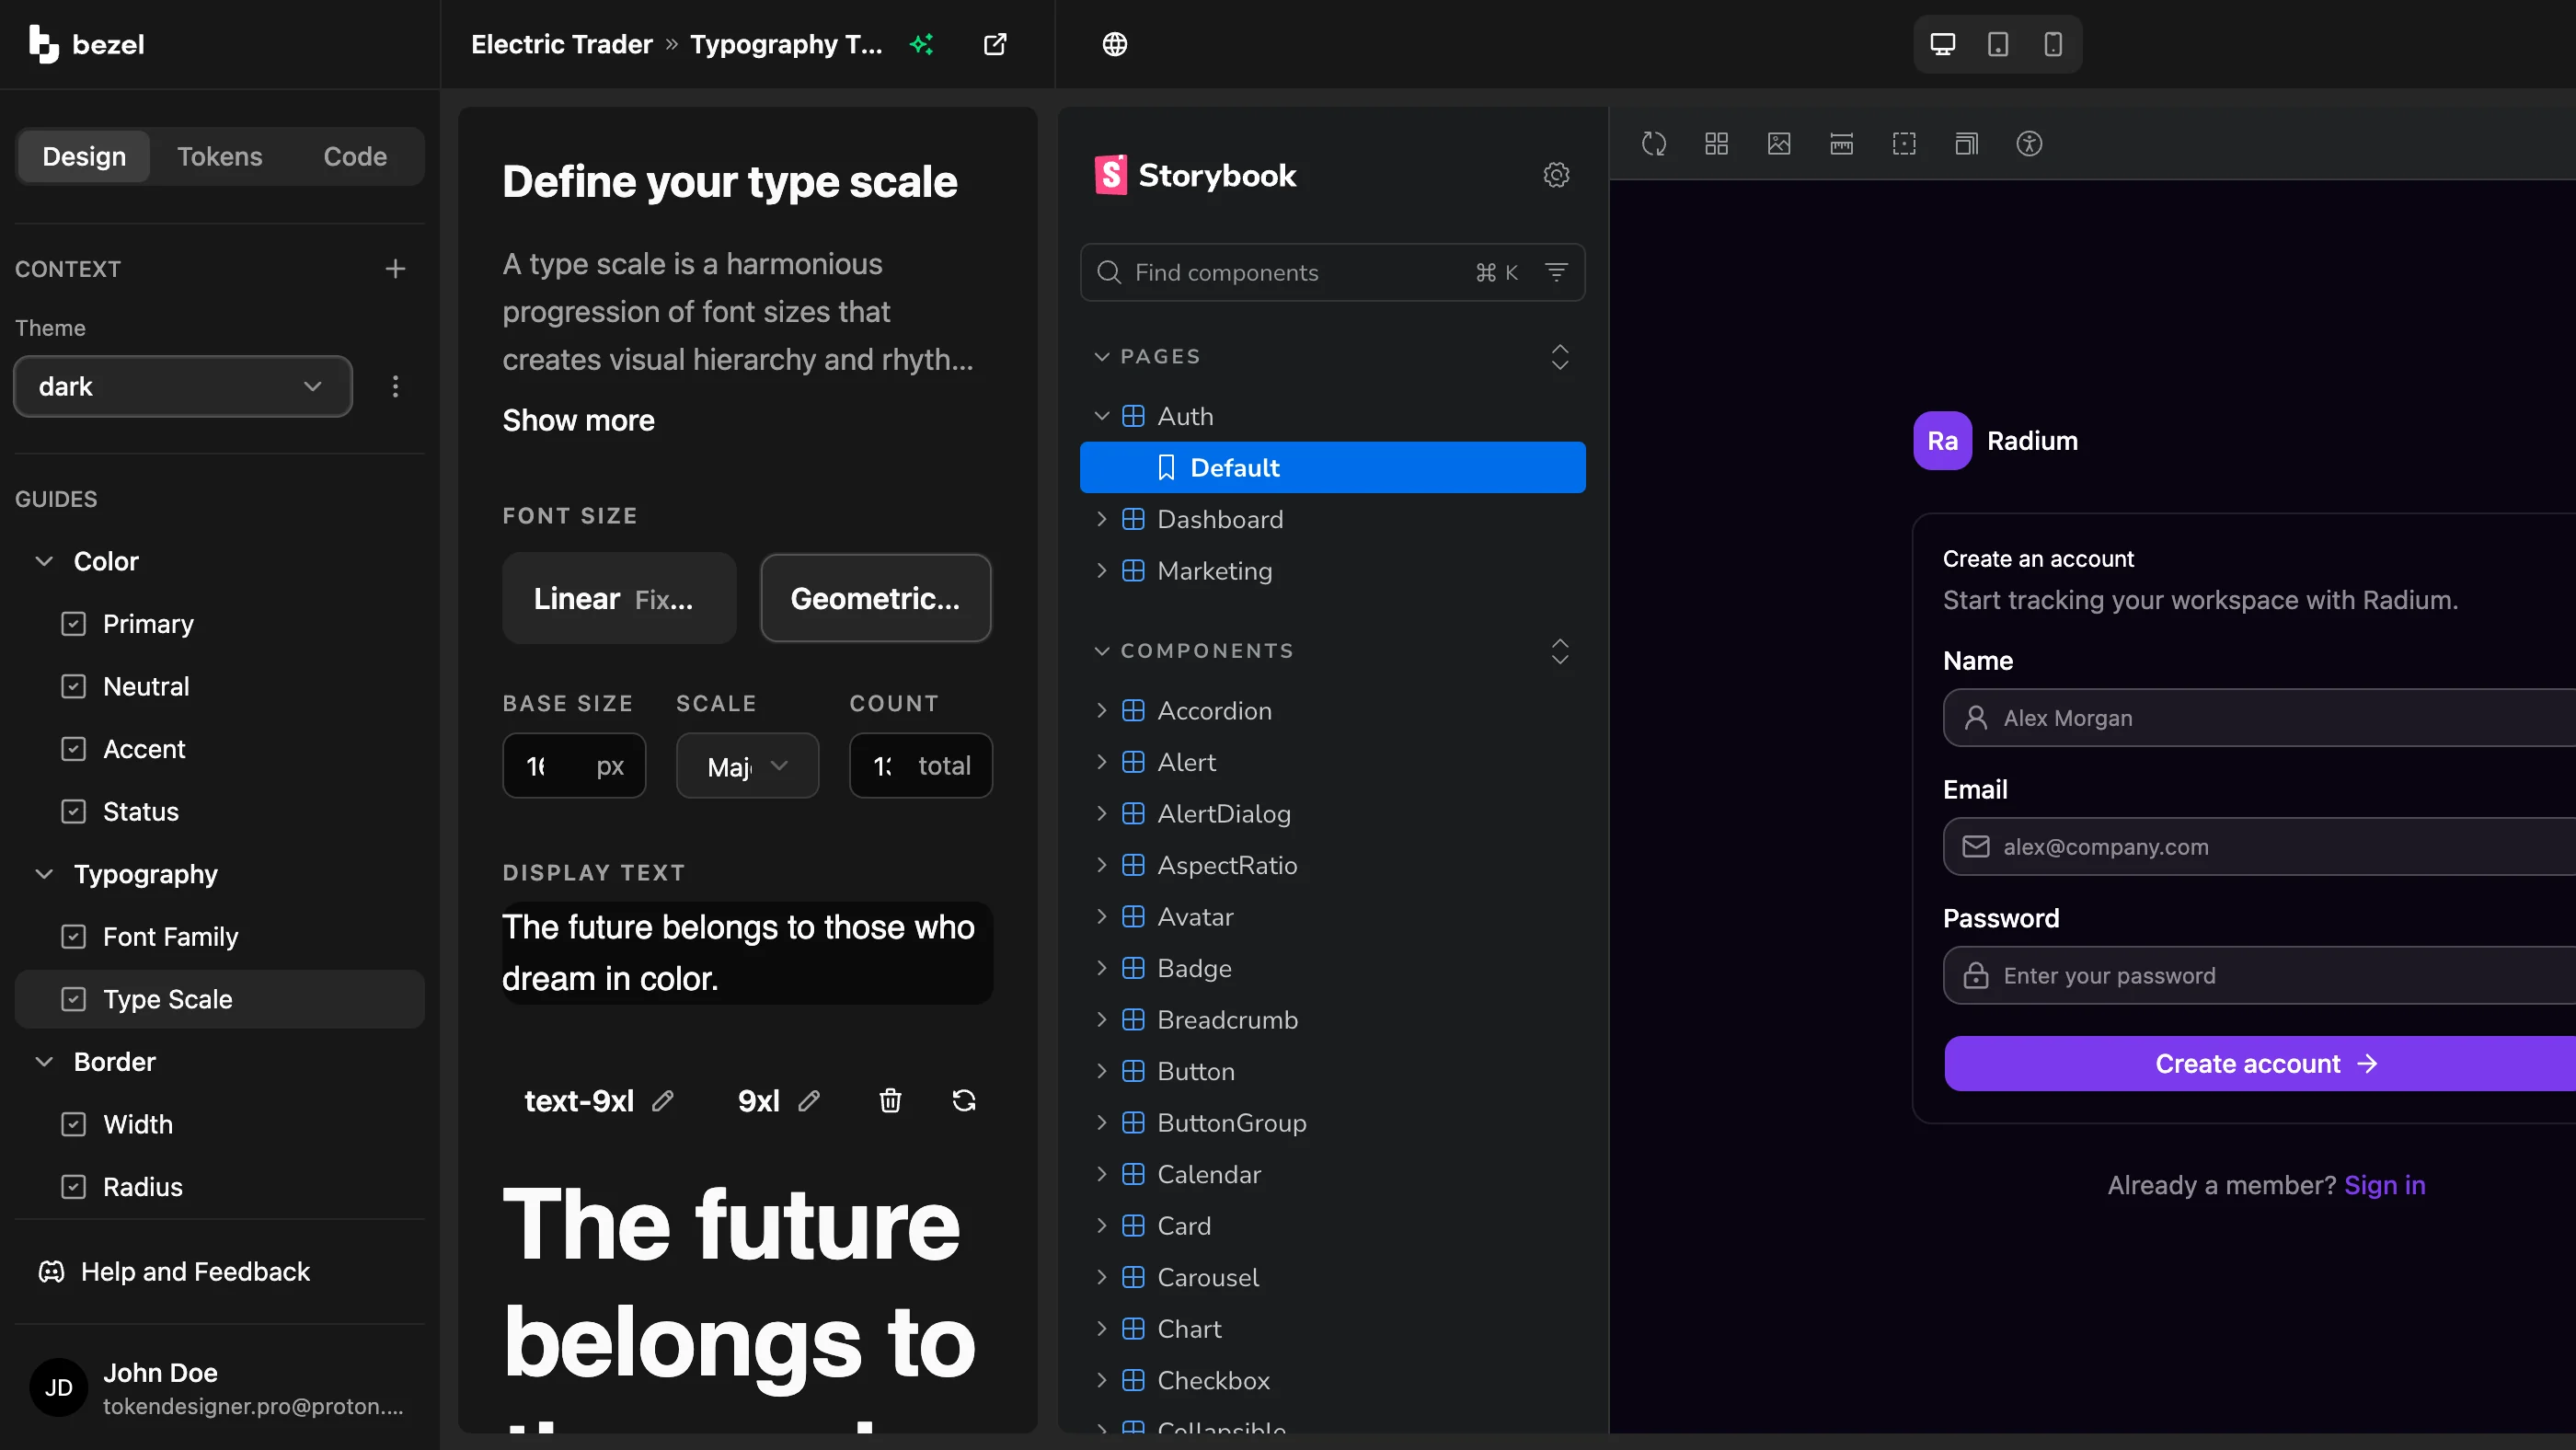The height and width of the screenshot is (1450, 2576).
Task: Switch to the Code tab
Action: [x=355, y=156]
